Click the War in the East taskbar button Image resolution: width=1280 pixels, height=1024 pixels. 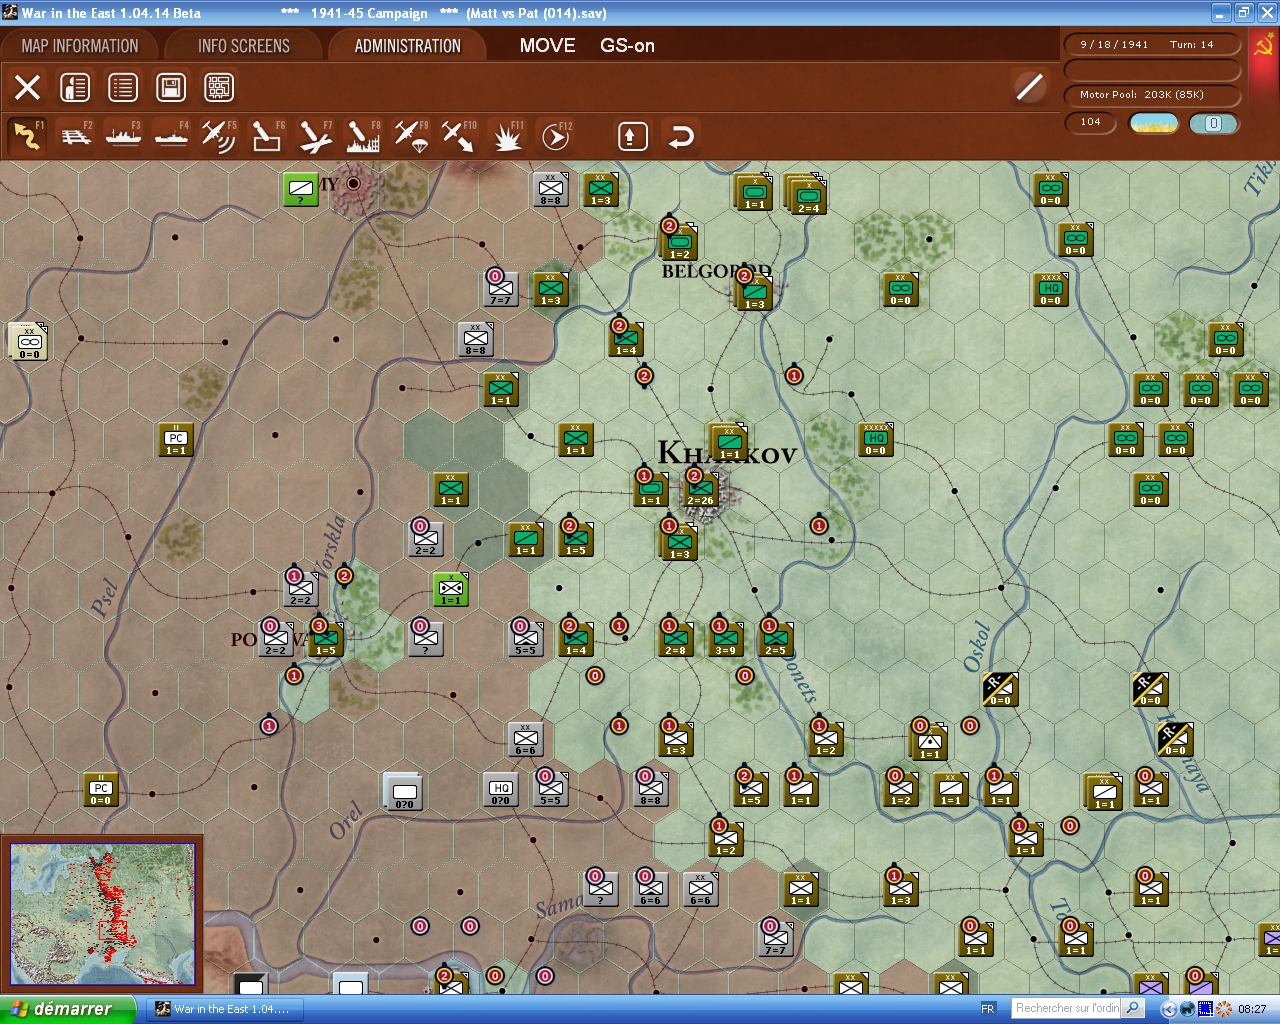click(x=225, y=1009)
